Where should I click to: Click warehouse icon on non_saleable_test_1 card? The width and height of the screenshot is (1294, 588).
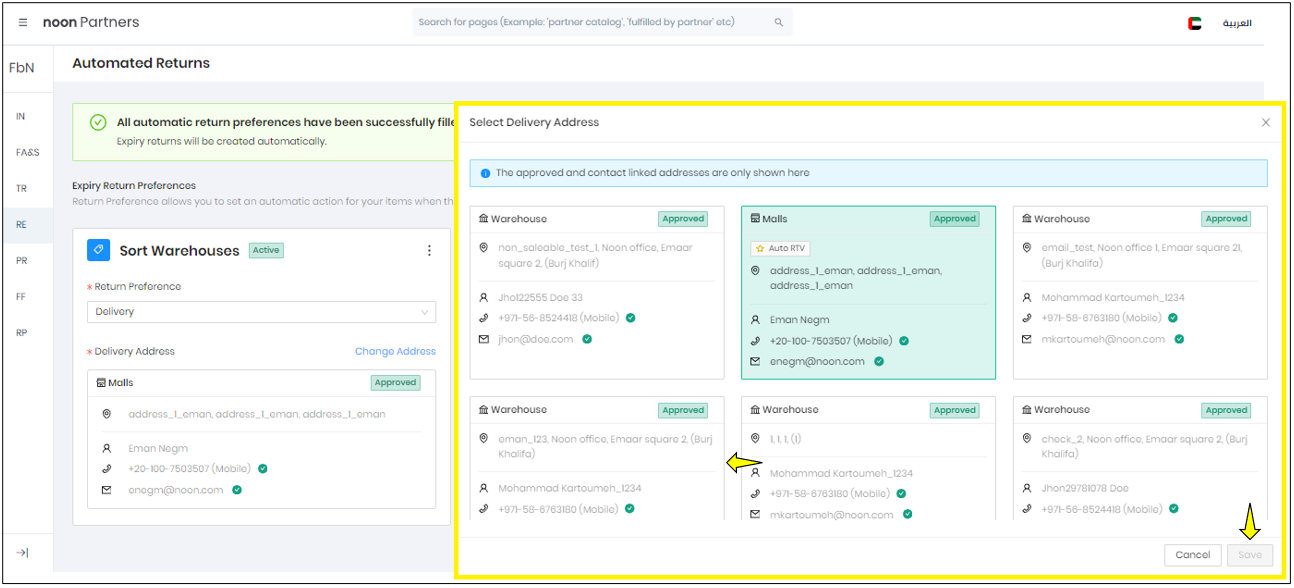point(483,219)
